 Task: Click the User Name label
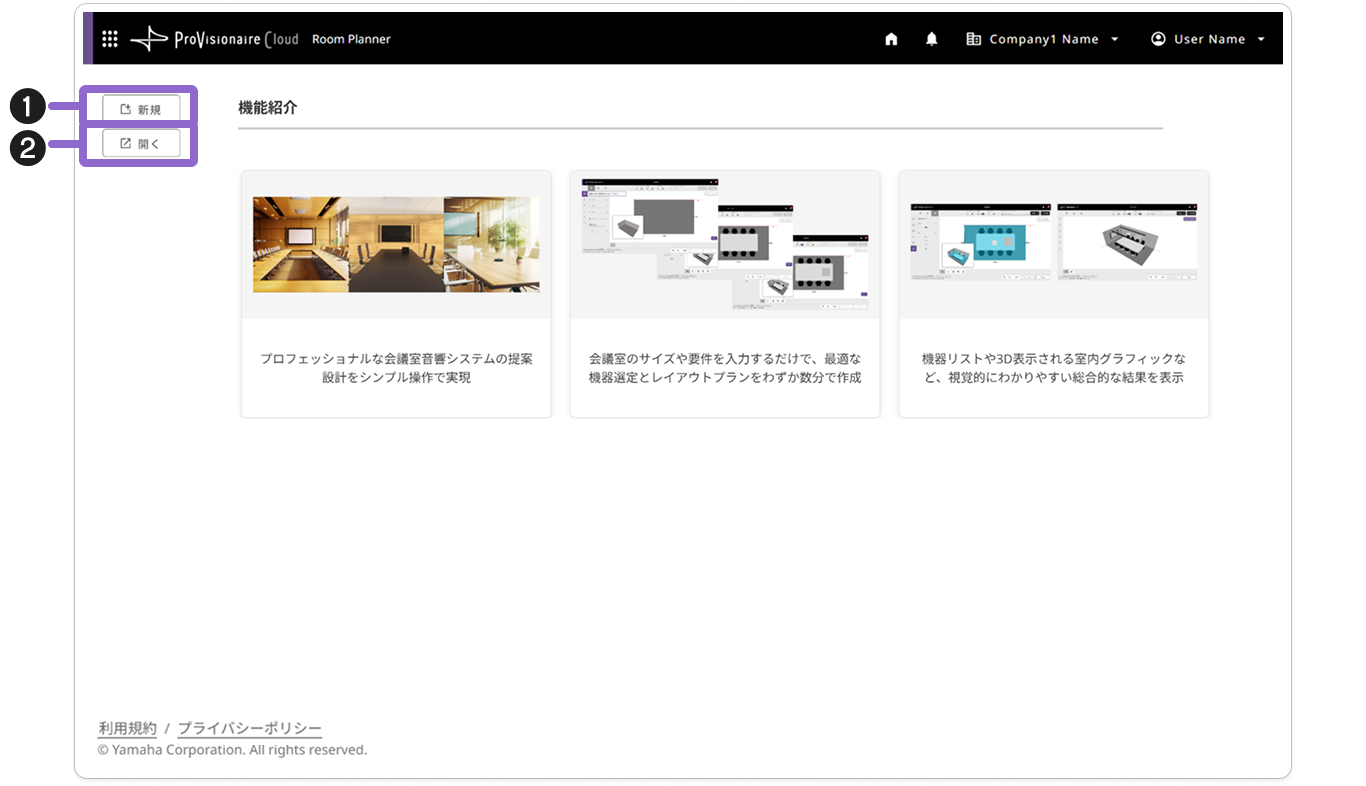(1210, 39)
